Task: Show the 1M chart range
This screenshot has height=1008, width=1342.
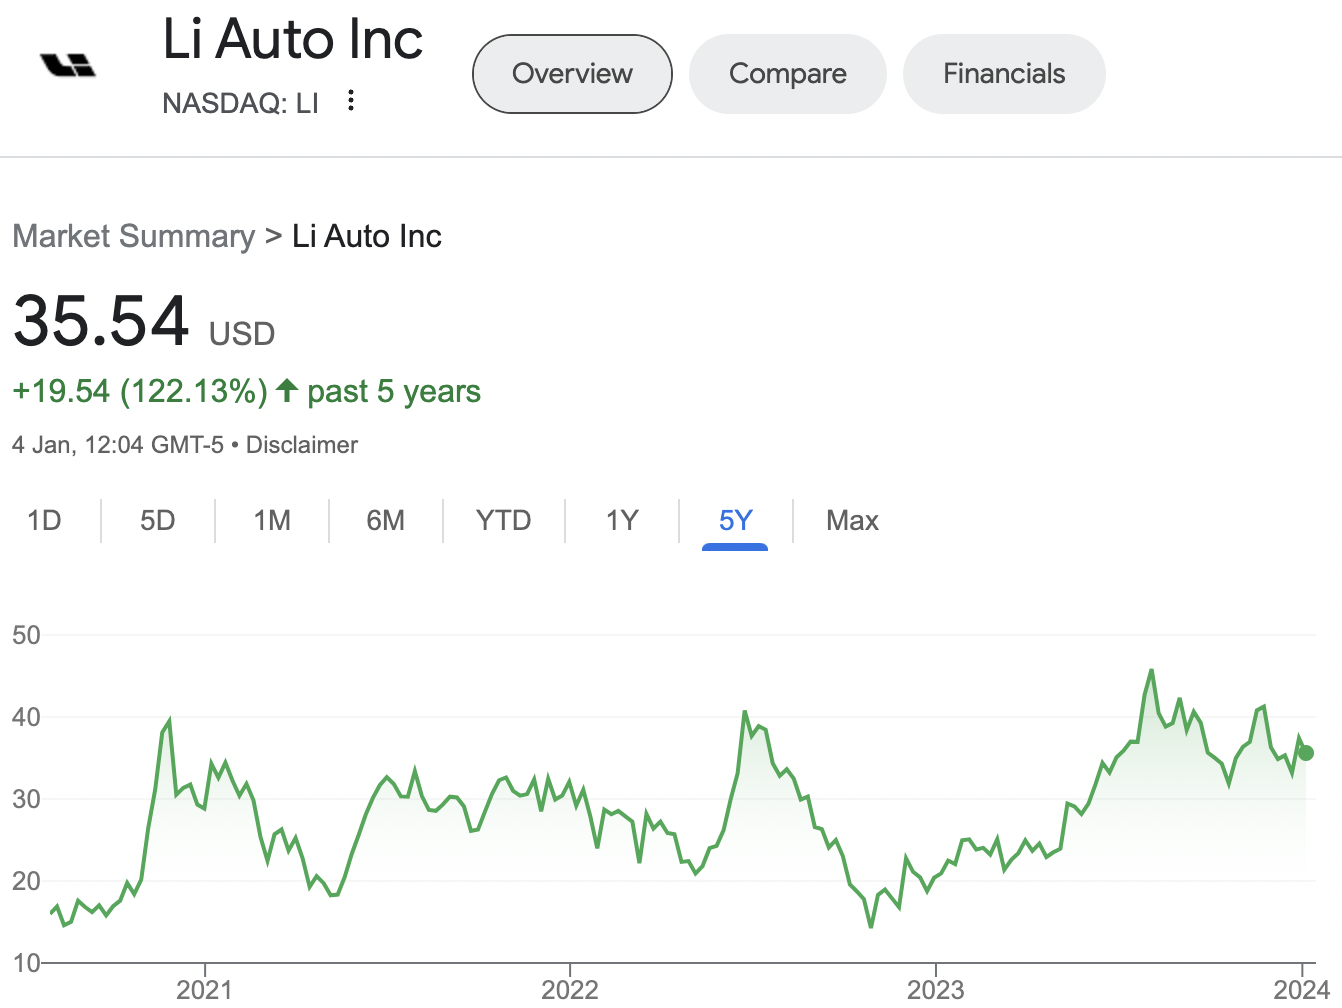Action: tap(272, 520)
